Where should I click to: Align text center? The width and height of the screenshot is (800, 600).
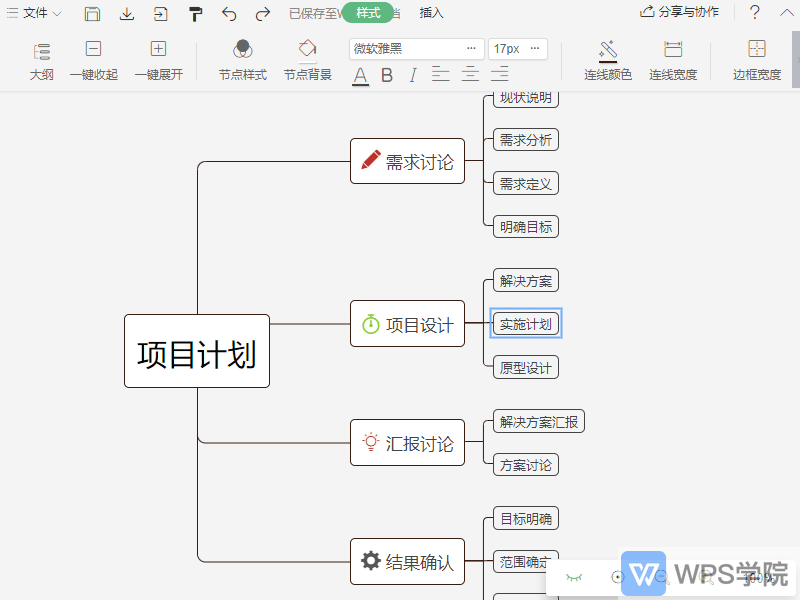470,74
